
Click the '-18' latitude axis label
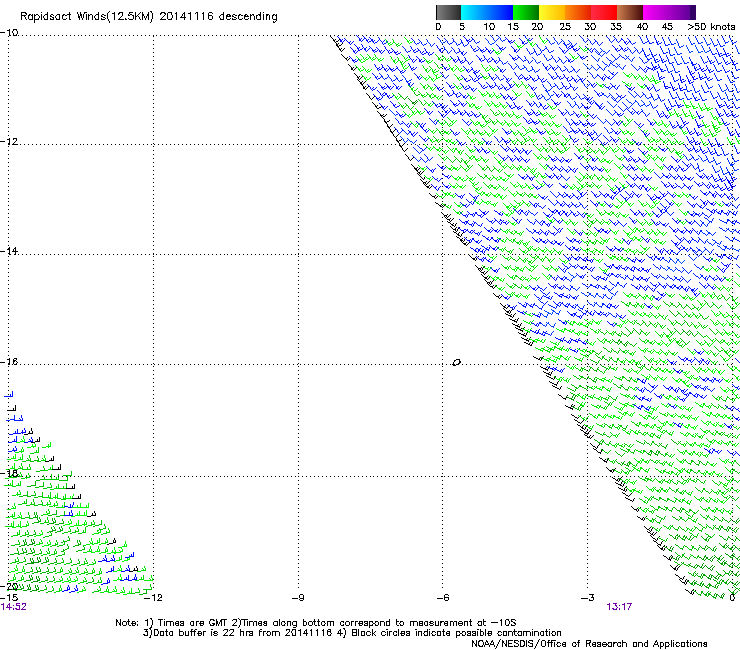[9, 473]
